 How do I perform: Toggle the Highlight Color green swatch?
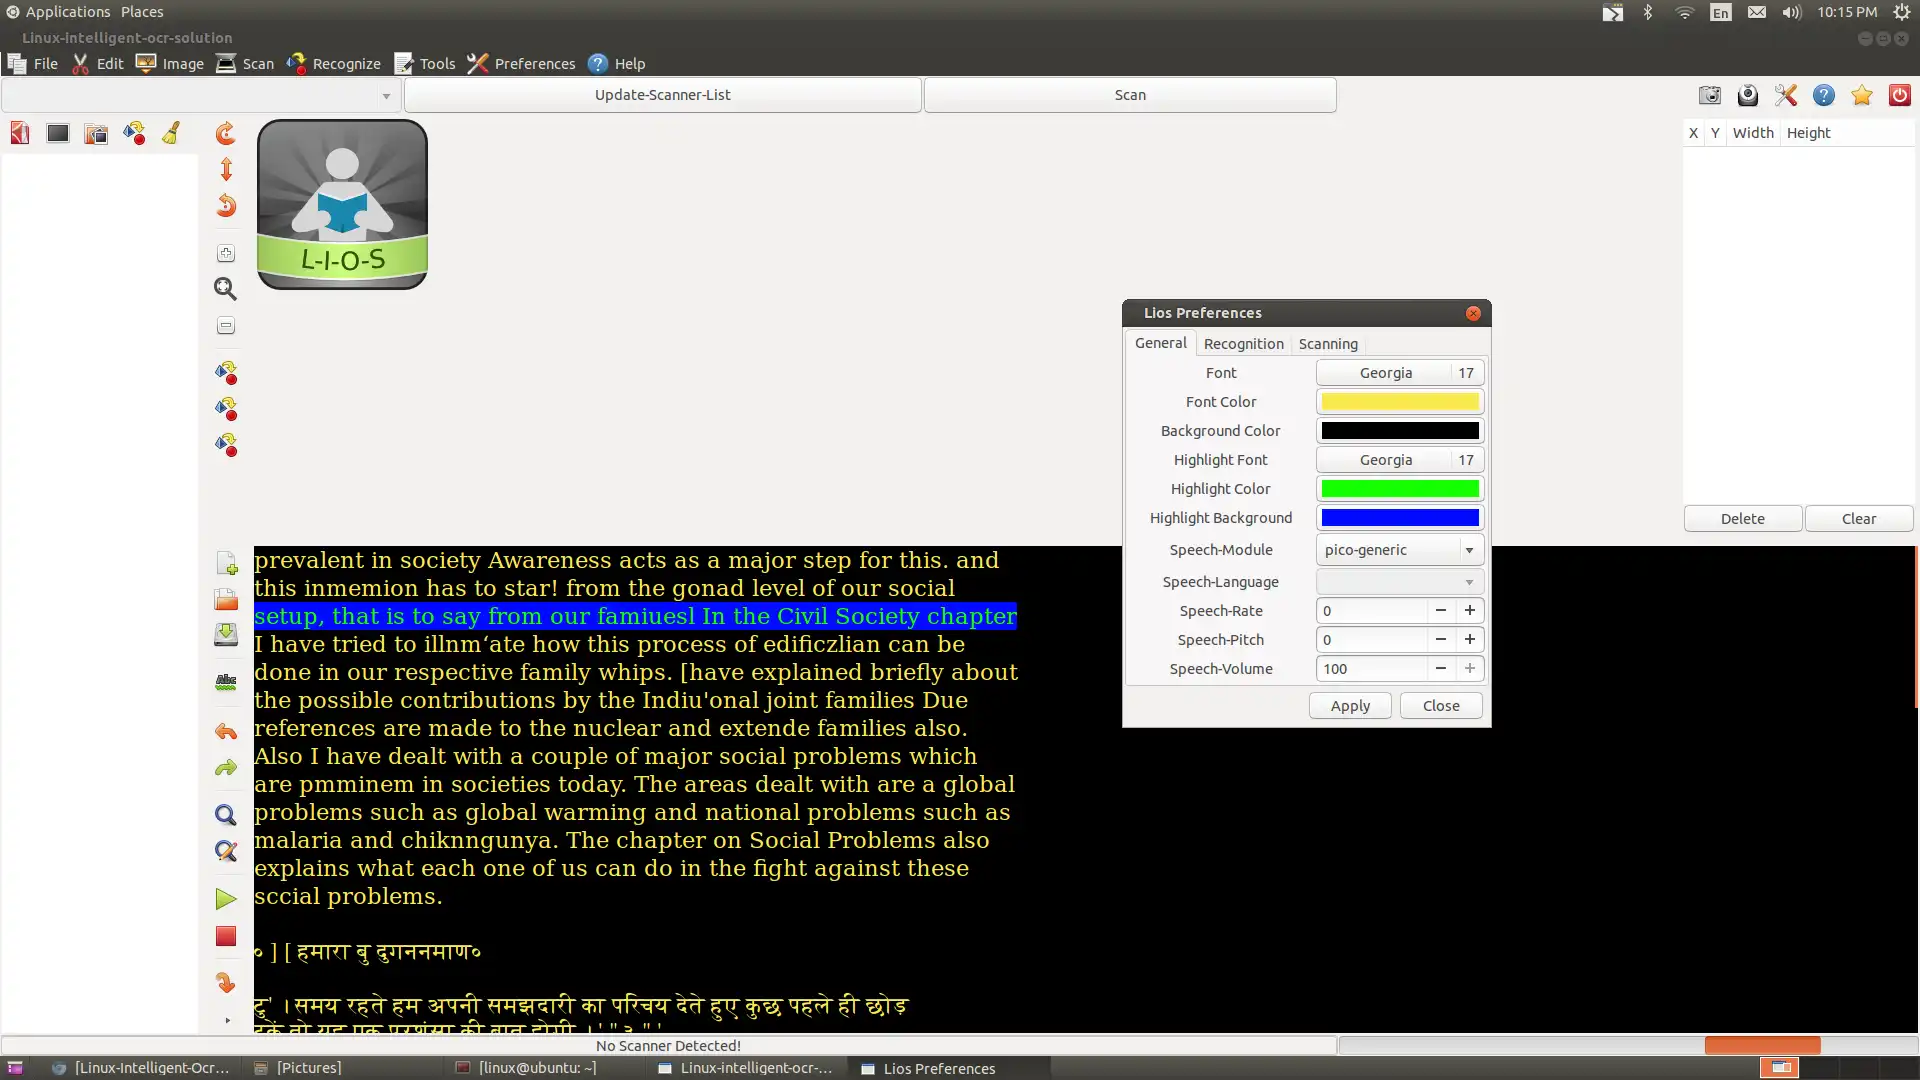click(x=1399, y=488)
